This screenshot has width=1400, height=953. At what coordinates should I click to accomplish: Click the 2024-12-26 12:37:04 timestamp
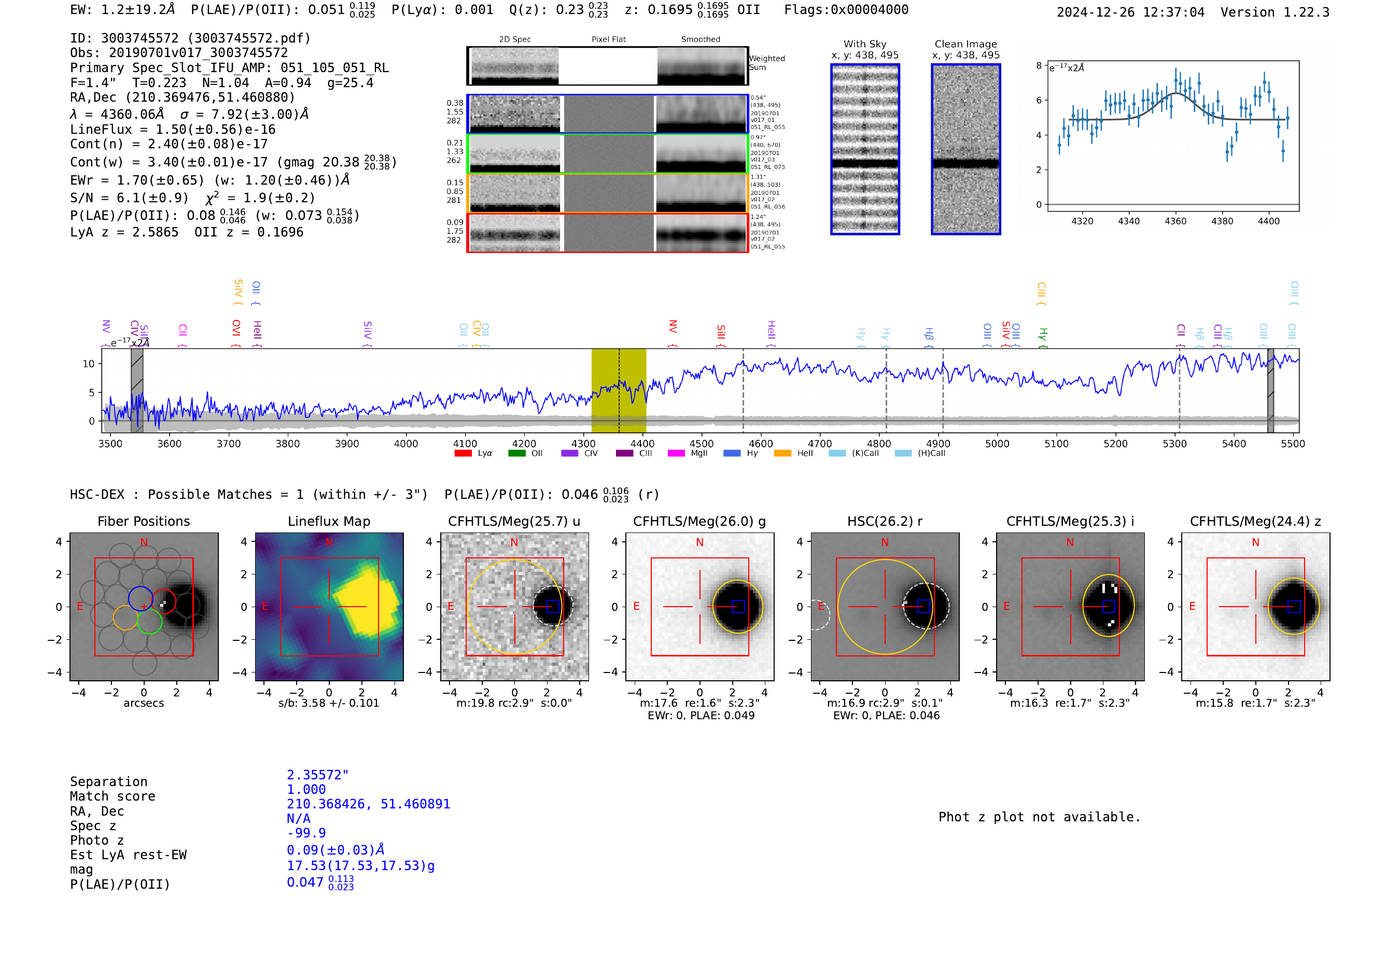[1130, 13]
